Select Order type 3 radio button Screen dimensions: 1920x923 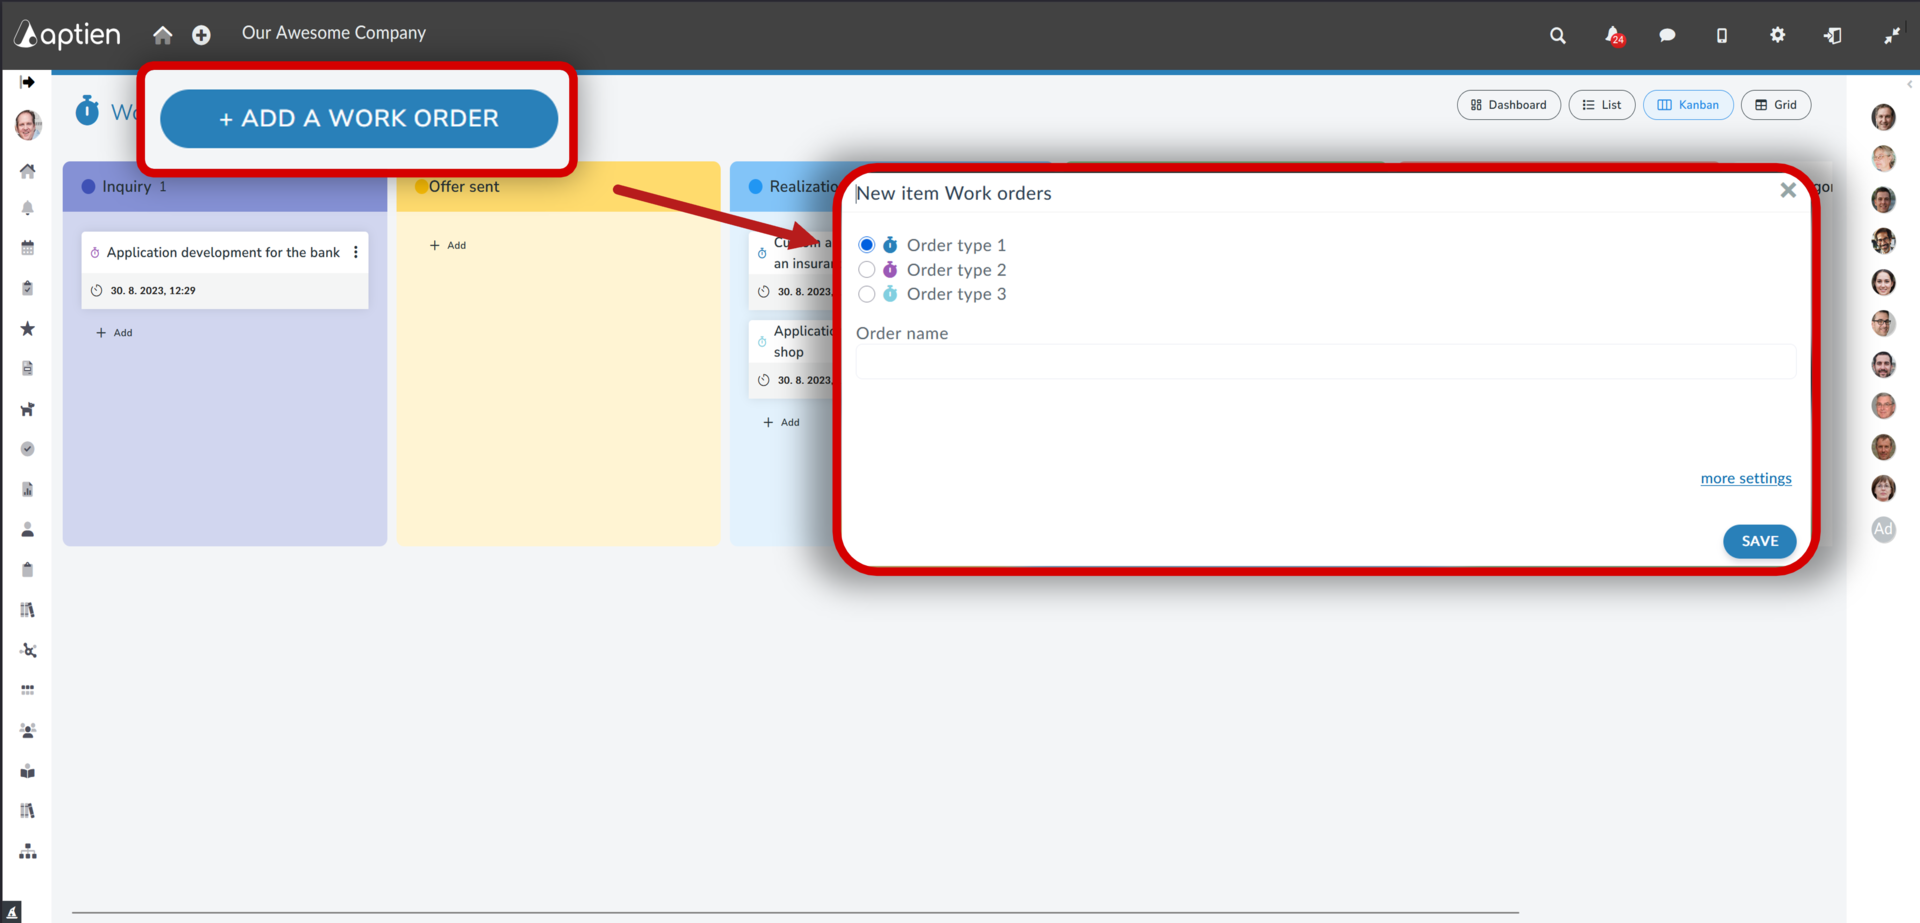tap(866, 294)
